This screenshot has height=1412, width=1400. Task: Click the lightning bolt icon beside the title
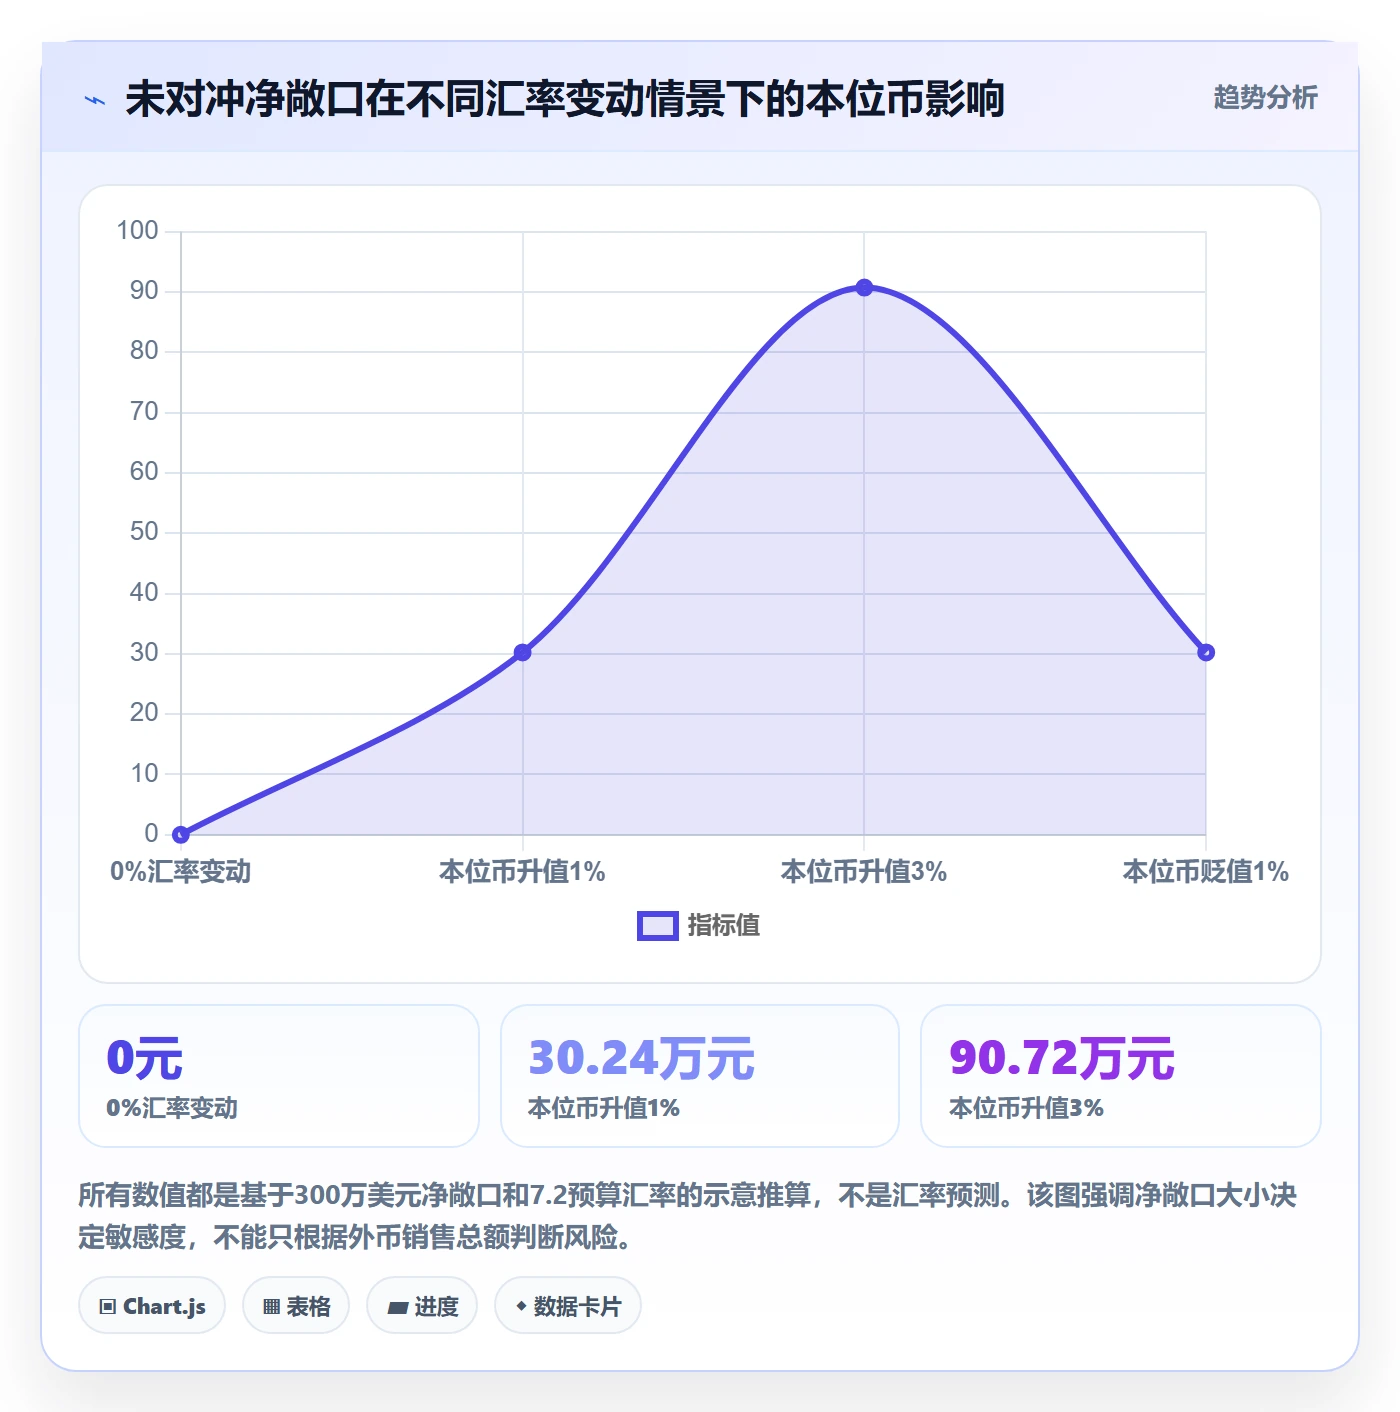(x=95, y=100)
